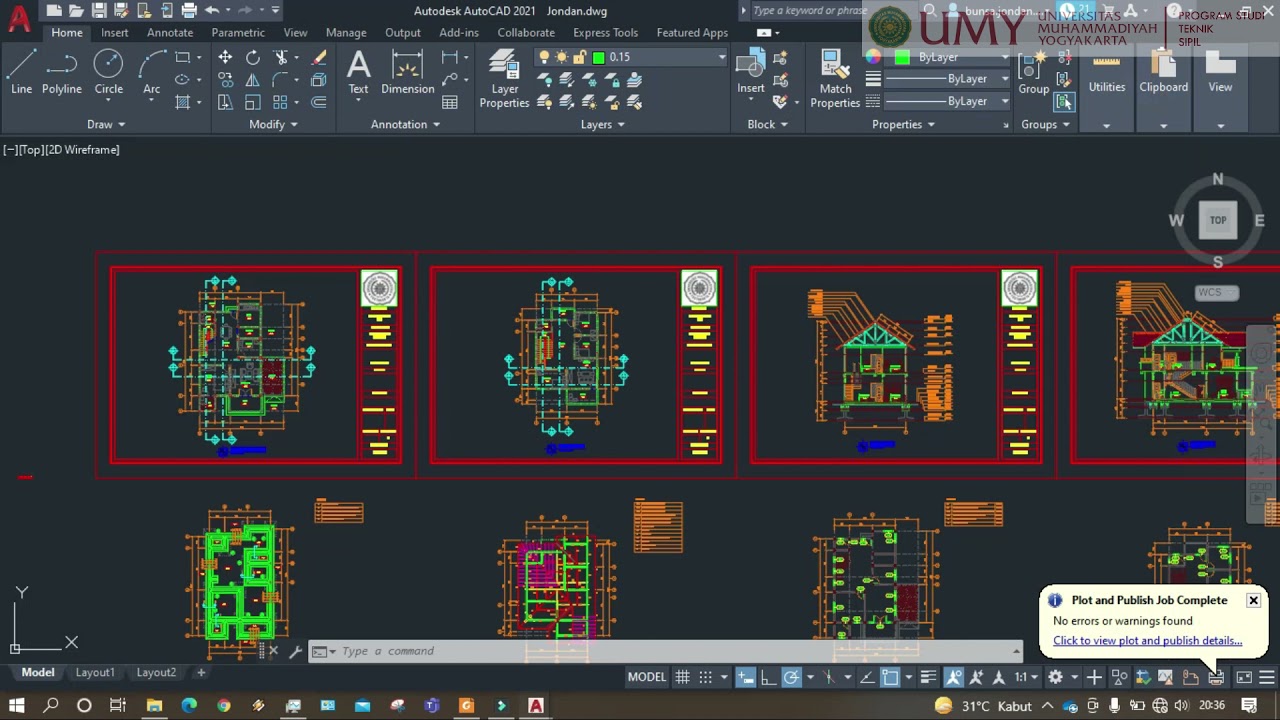The image size is (1280, 720).
Task: Click the TOP face of ViewCube
Action: click(1218, 220)
